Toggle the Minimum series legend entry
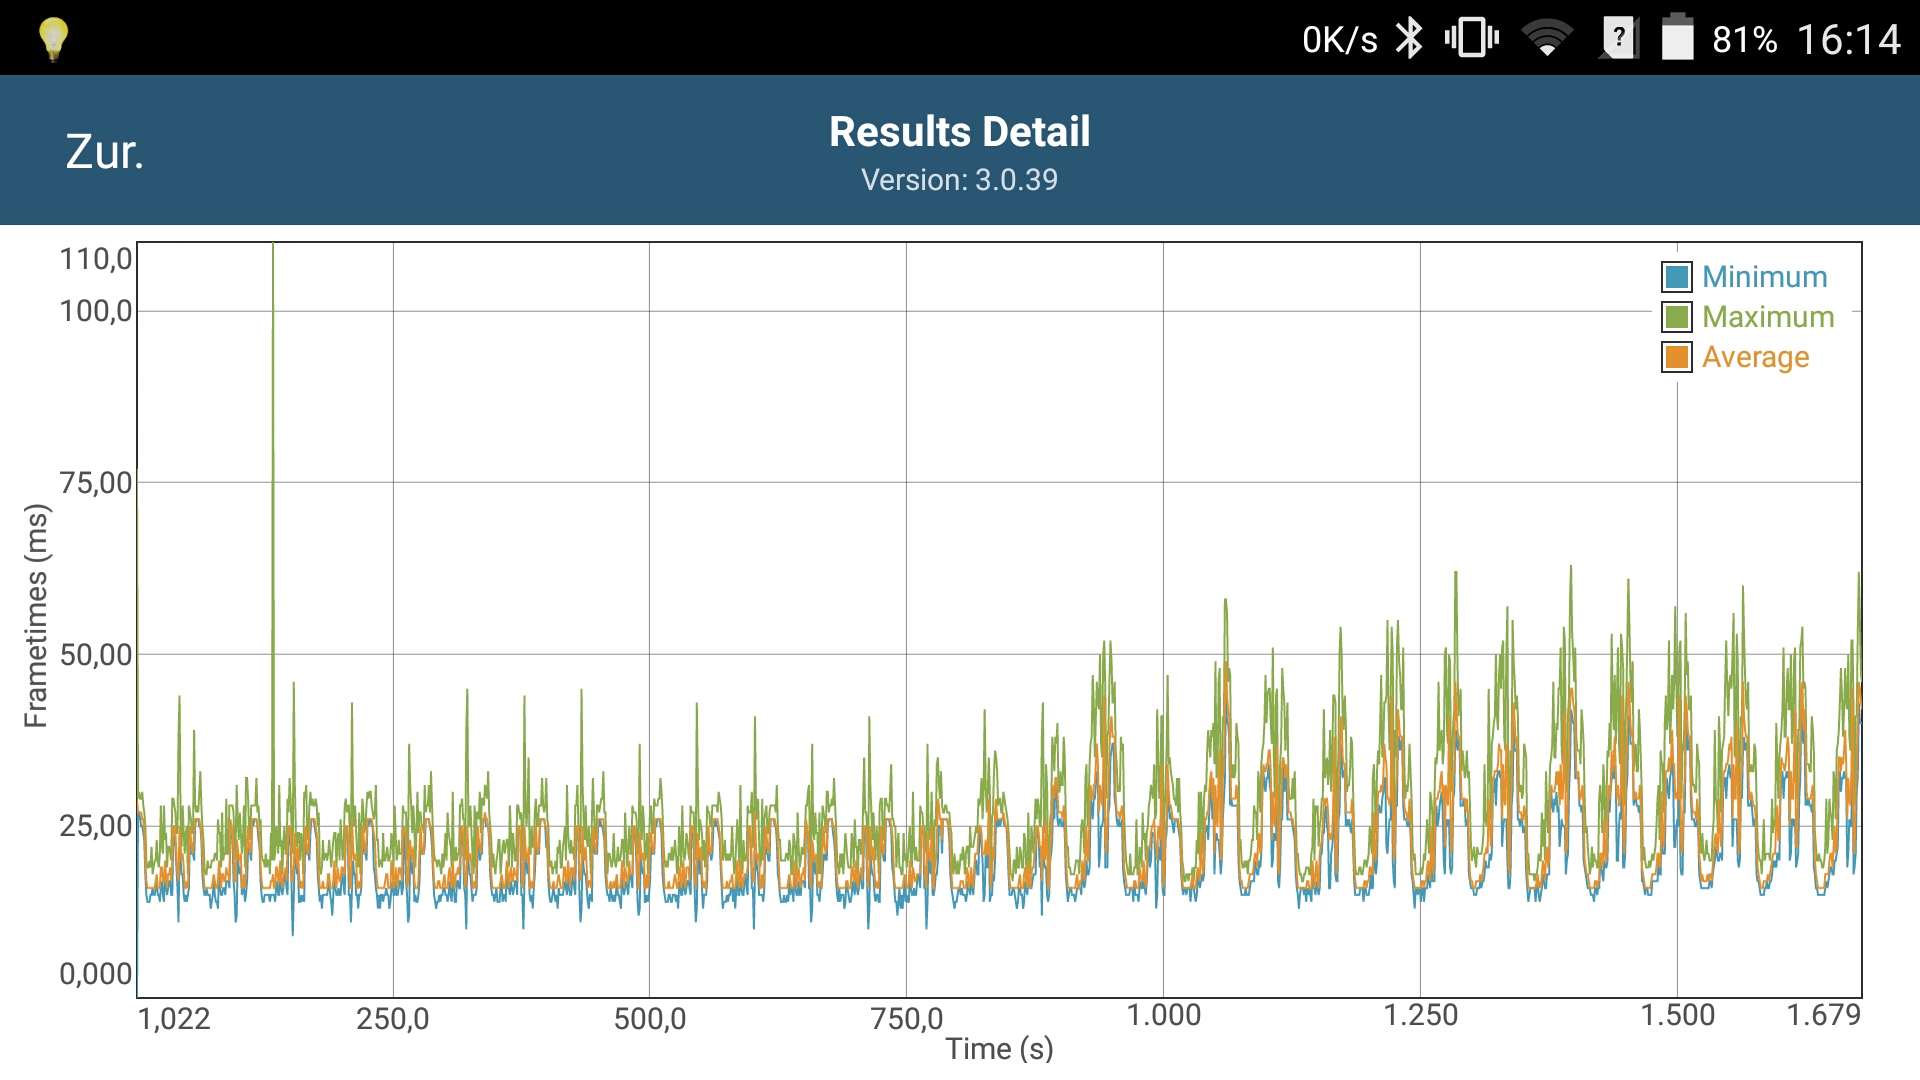Screen dimensions: 1920x1080 (1764, 277)
